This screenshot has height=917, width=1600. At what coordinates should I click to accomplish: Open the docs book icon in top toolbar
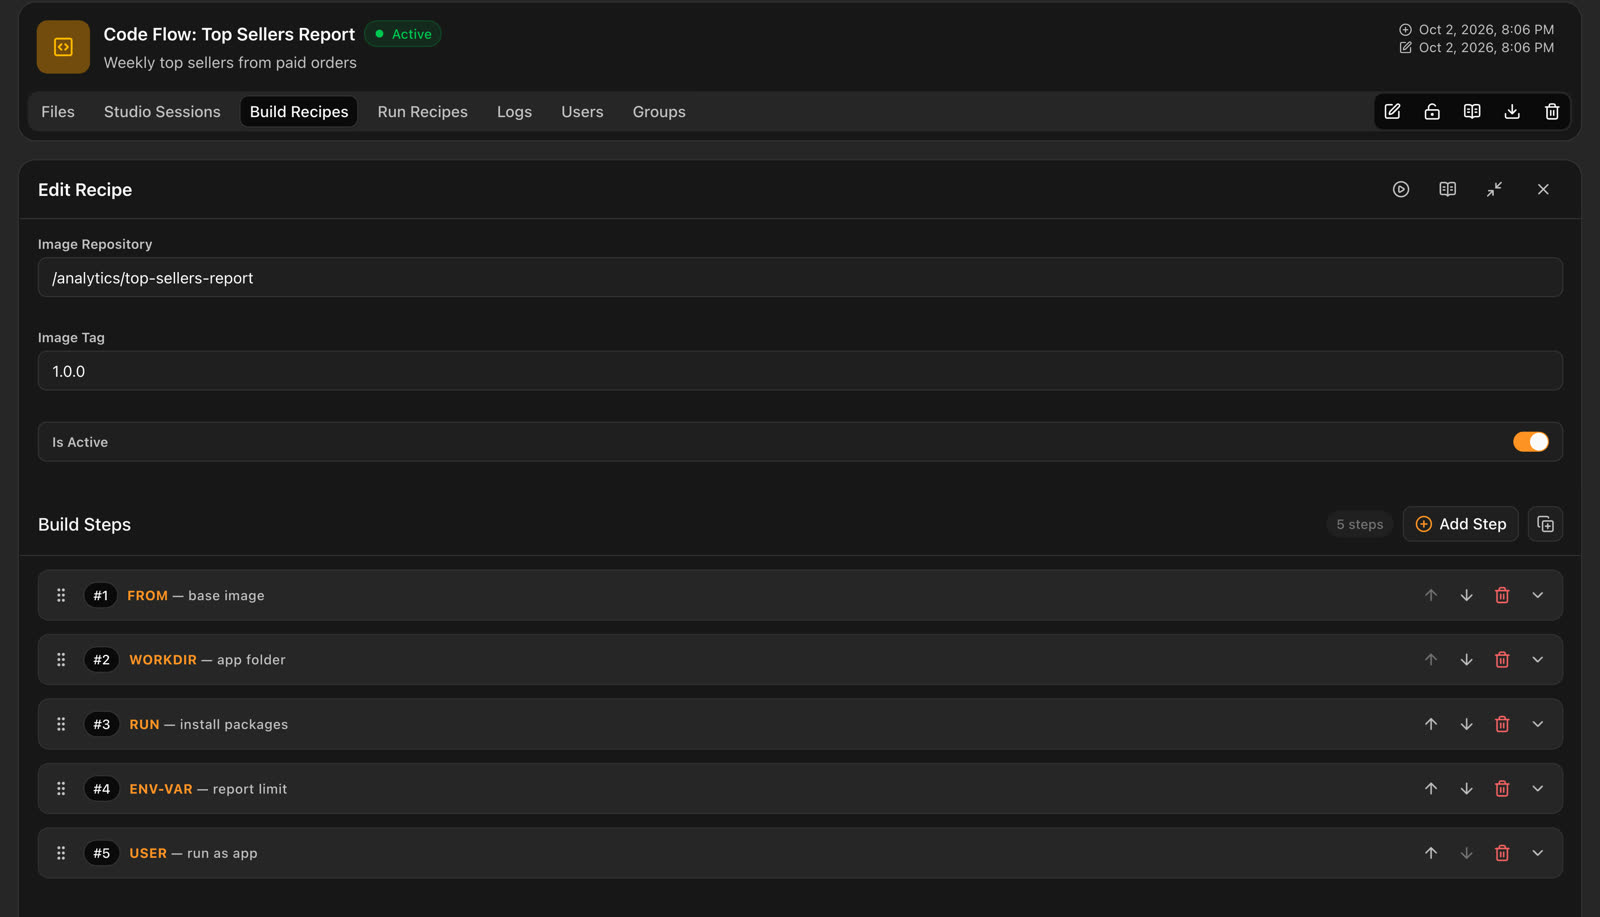1472,112
